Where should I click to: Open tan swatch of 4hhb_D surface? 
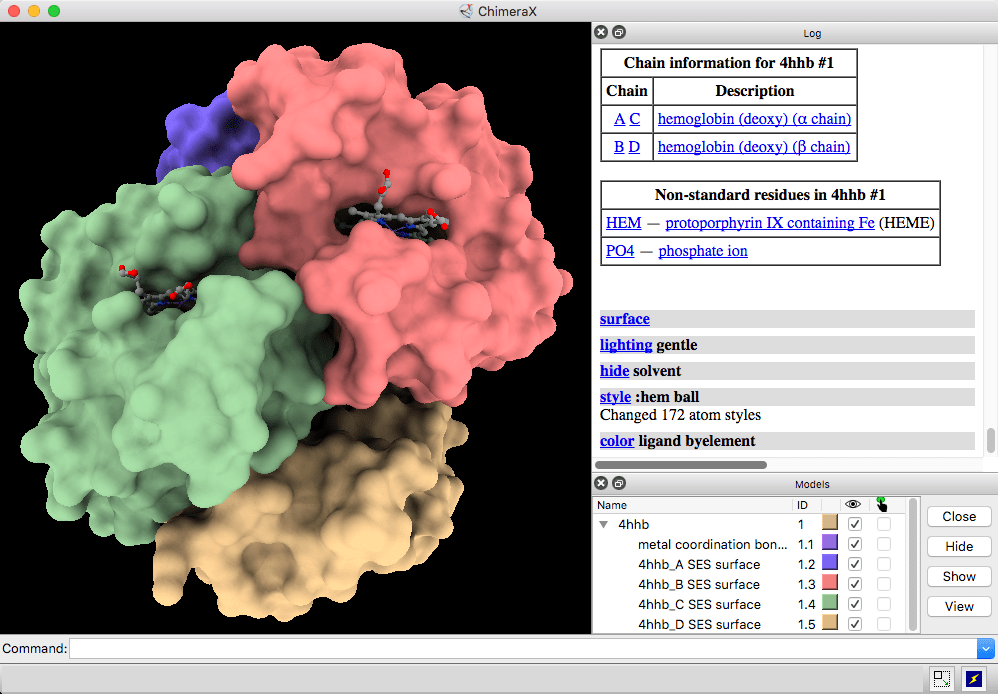point(829,622)
